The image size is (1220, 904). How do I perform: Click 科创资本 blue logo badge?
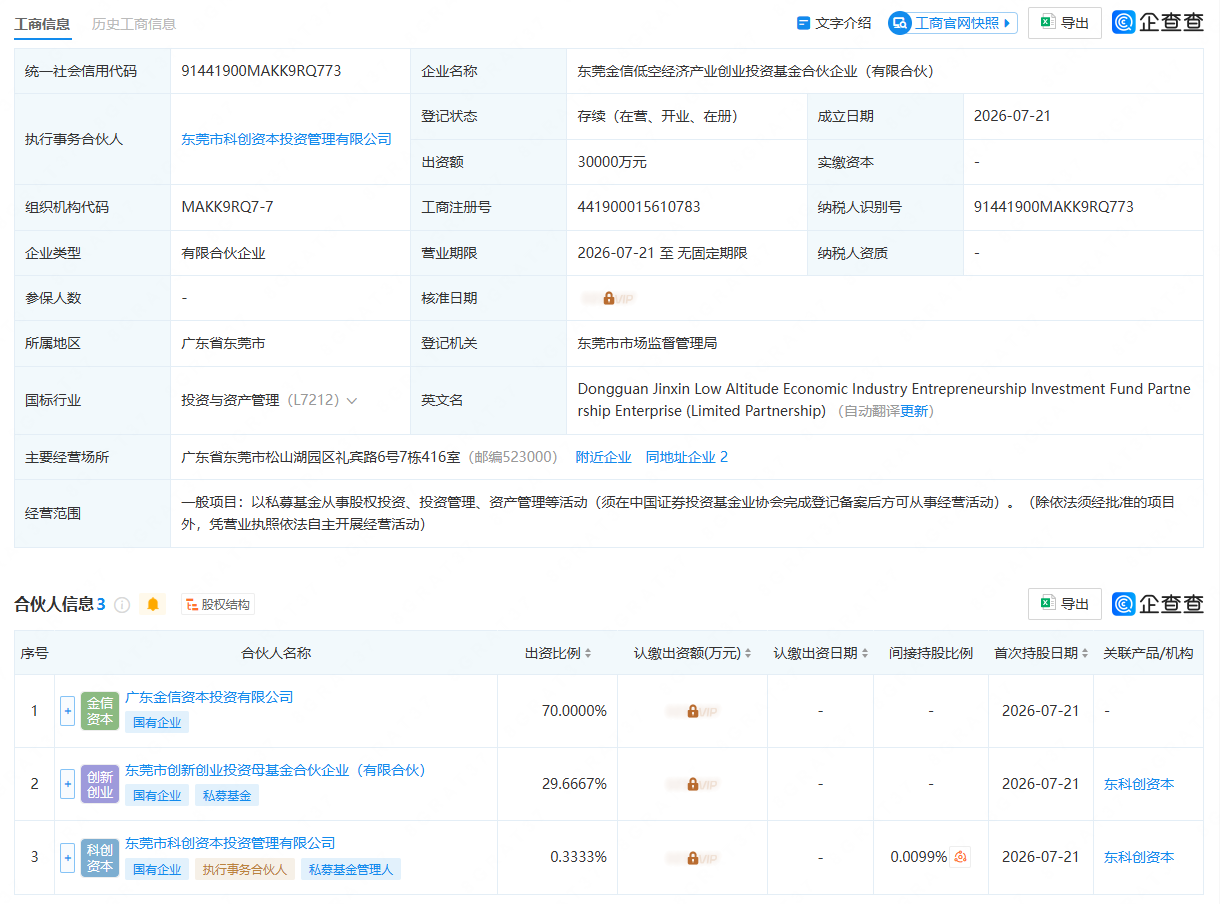[100, 857]
